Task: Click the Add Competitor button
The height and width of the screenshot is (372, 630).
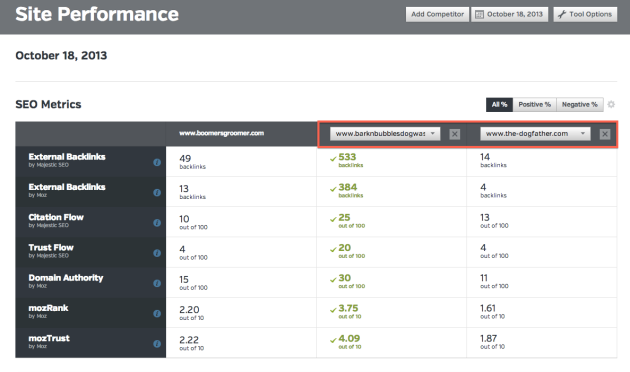Action: (x=437, y=14)
